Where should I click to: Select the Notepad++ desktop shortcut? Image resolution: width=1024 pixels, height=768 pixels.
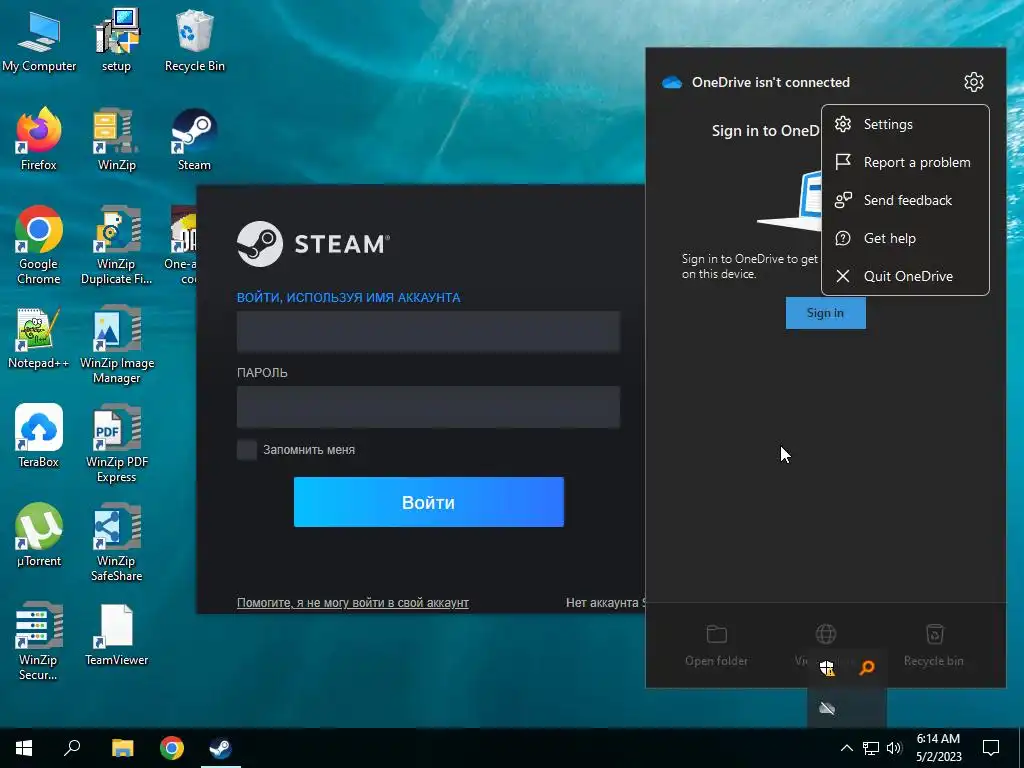(39, 338)
